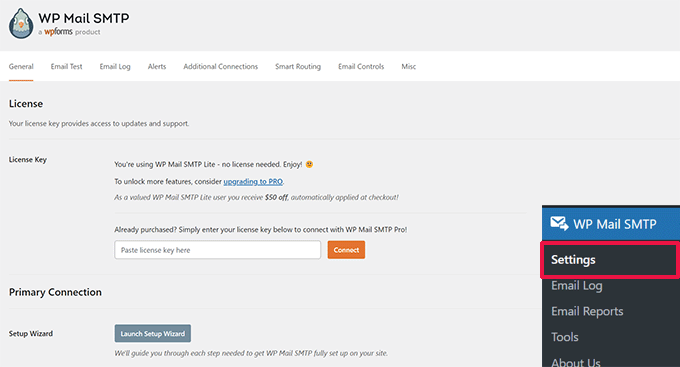Select Settings in the WP Mail SMTP menu
Screen dimensions: 680x367
[610, 259]
